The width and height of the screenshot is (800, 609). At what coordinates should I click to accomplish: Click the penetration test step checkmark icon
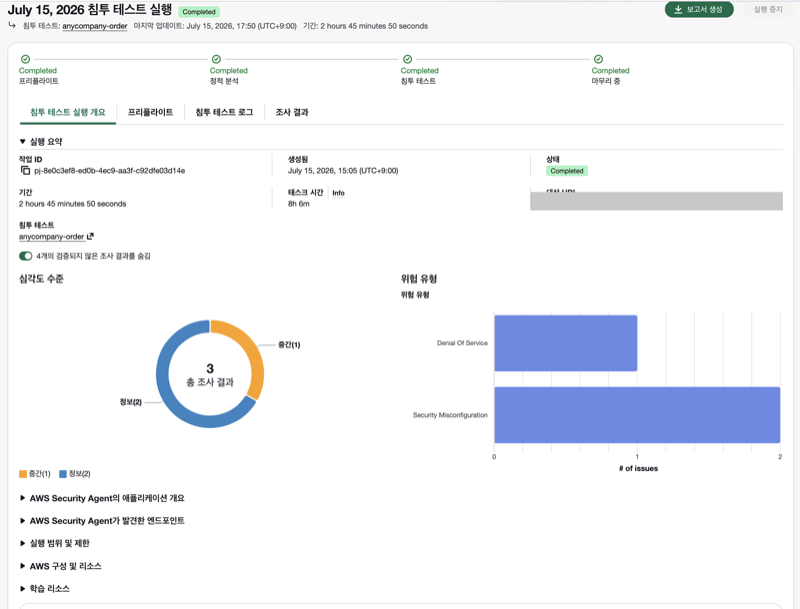407,59
